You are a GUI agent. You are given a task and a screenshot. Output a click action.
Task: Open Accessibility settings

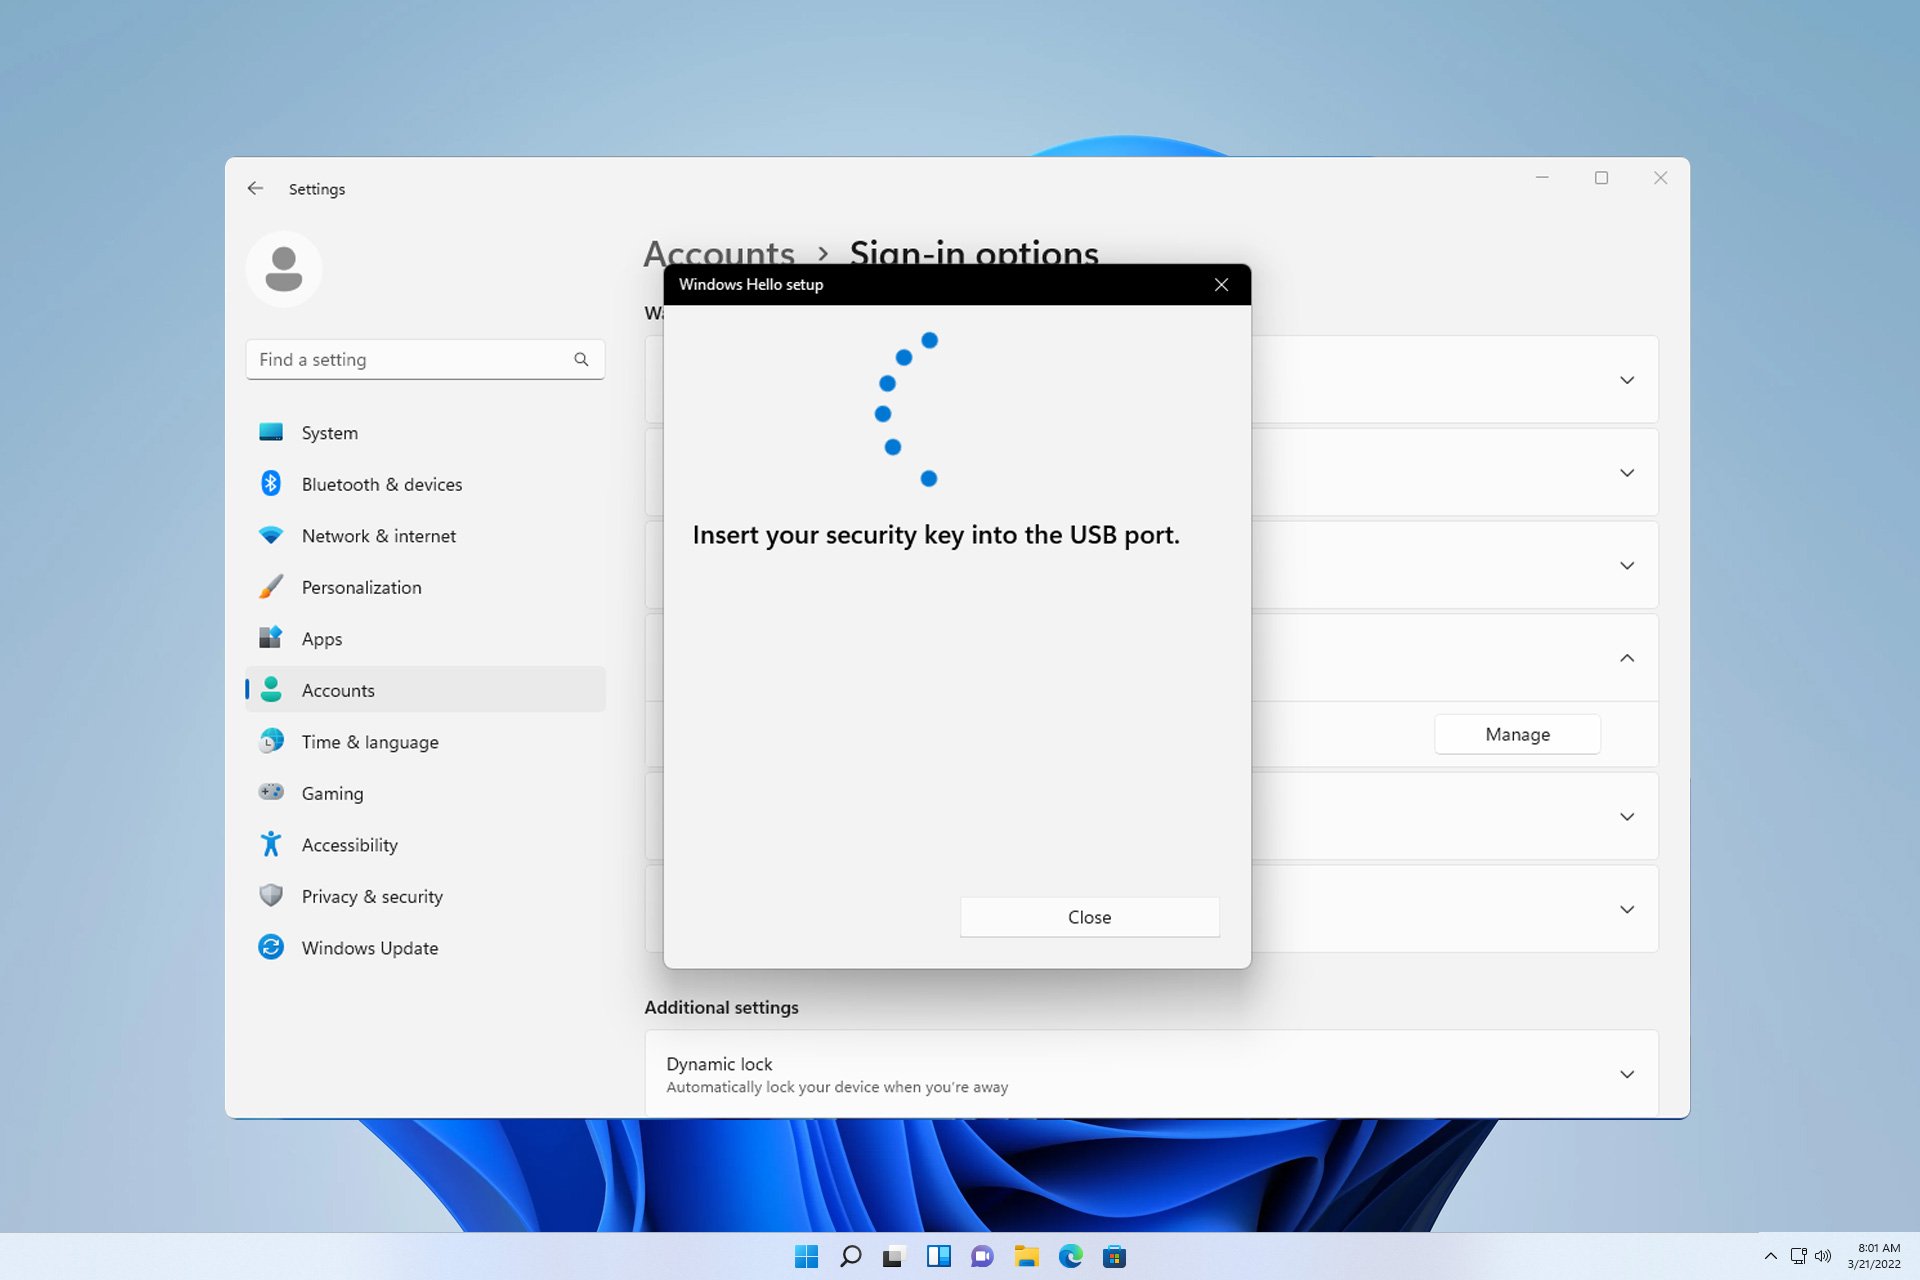pos(350,845)
